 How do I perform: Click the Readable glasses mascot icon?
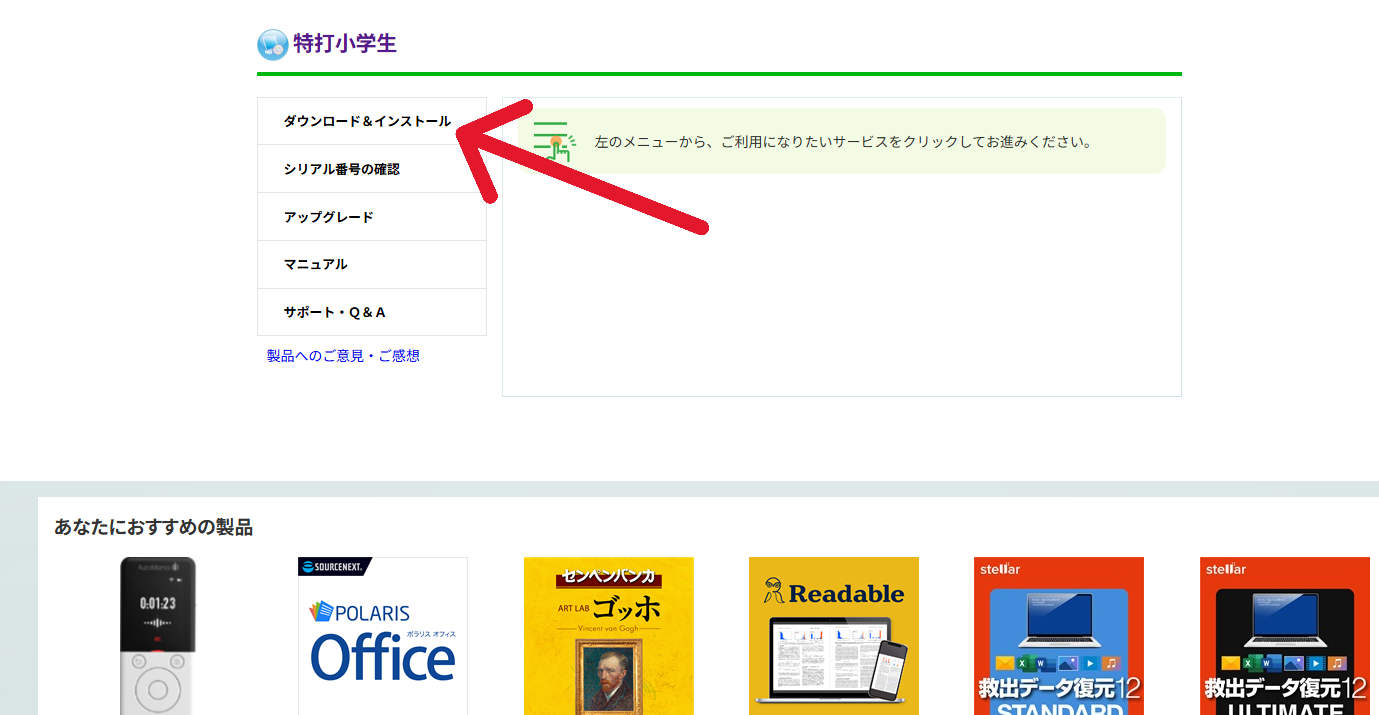(x=773, y=591)
